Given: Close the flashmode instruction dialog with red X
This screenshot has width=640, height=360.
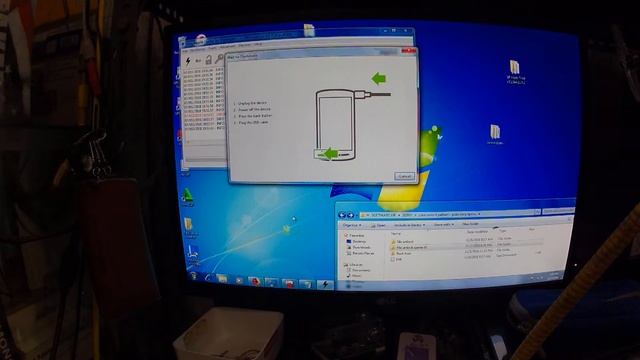Looking at the screenshot, I should click(x=409, y=51).
